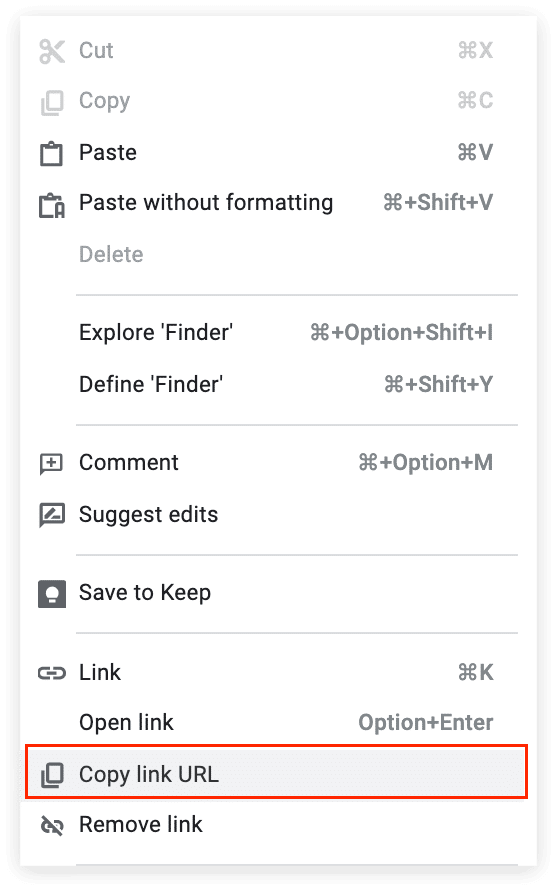Image resolution: width=557 pixels, height=890 pixels.
Task: Click the Suggest edits pencil icon
Action: click(x=52, y=515)
